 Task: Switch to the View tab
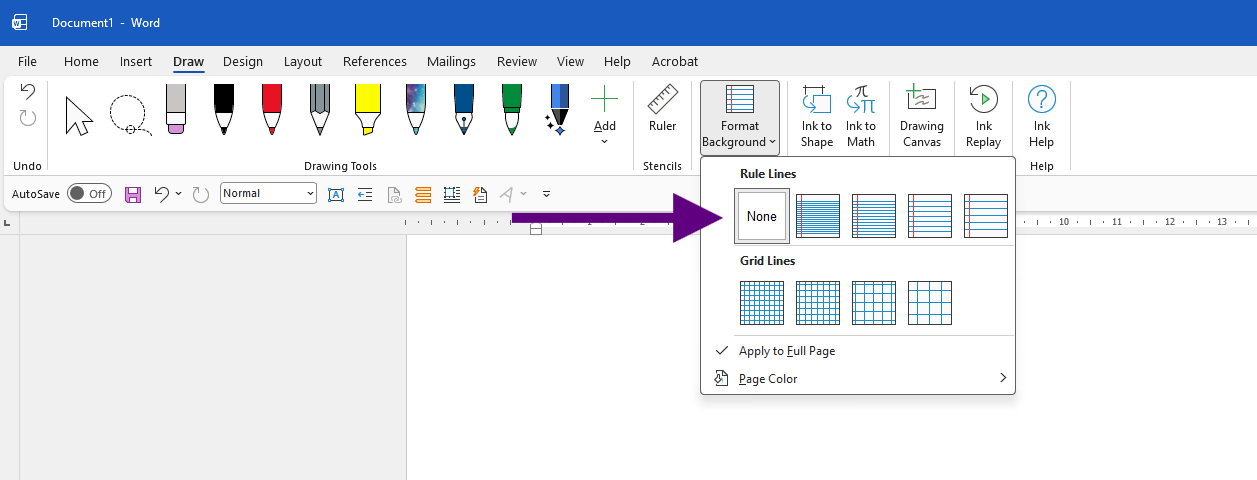571,61
